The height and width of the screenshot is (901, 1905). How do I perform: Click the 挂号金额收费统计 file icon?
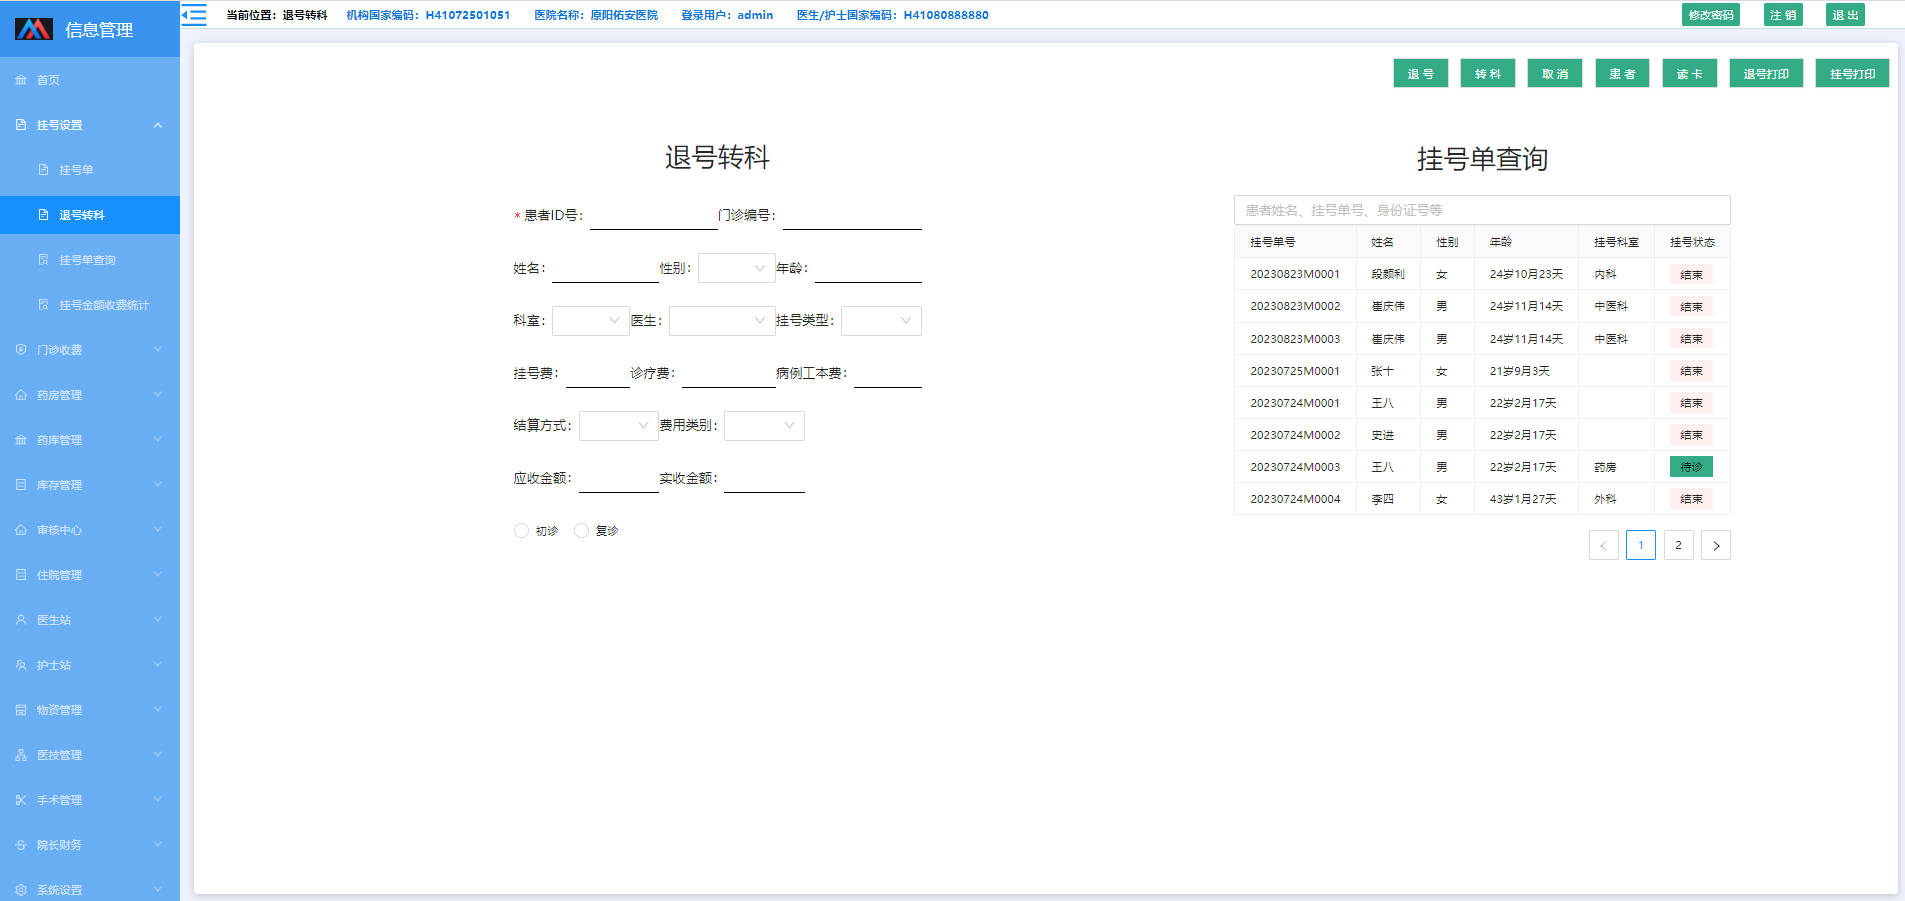click(x=43, y=305)
